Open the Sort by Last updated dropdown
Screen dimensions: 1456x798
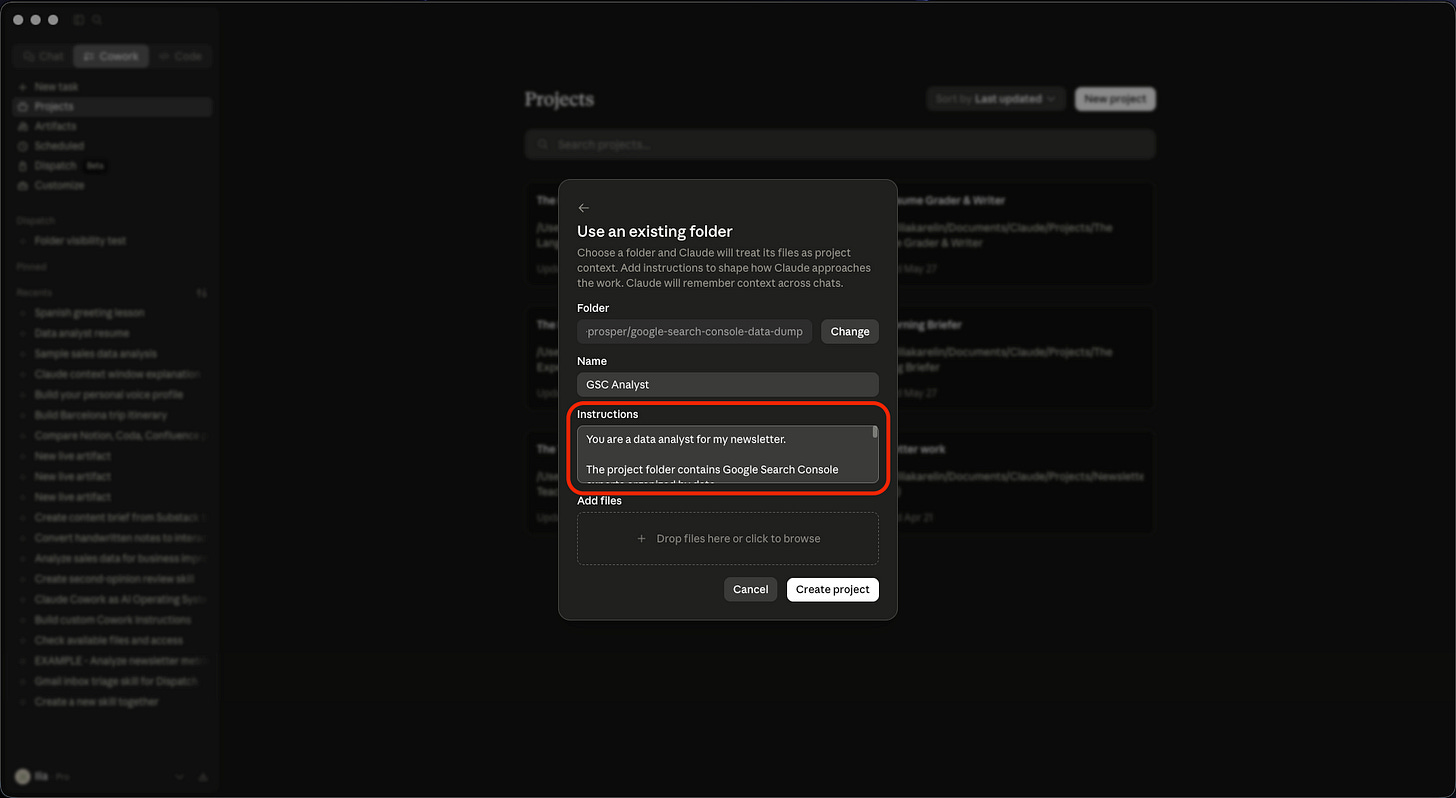click(997, 99)
